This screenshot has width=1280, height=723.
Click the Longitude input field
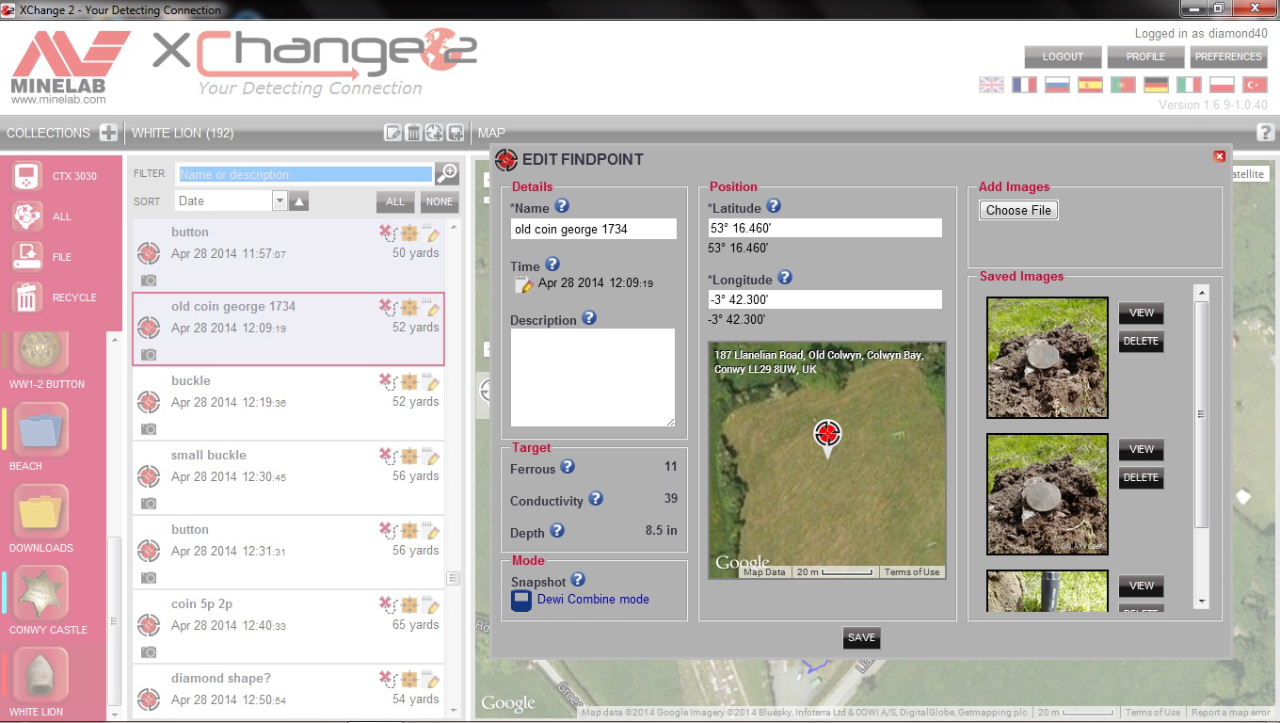click(825, 299)
